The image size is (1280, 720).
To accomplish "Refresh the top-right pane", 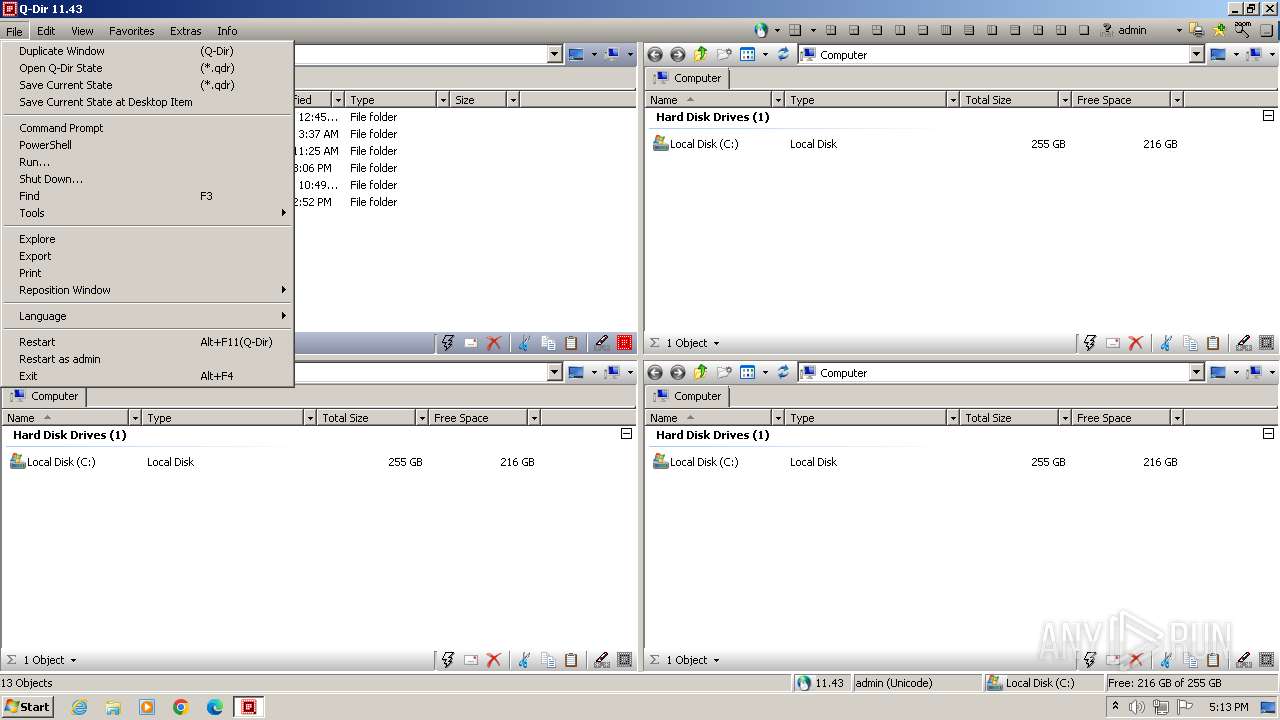I will click(x=783, y=55).
